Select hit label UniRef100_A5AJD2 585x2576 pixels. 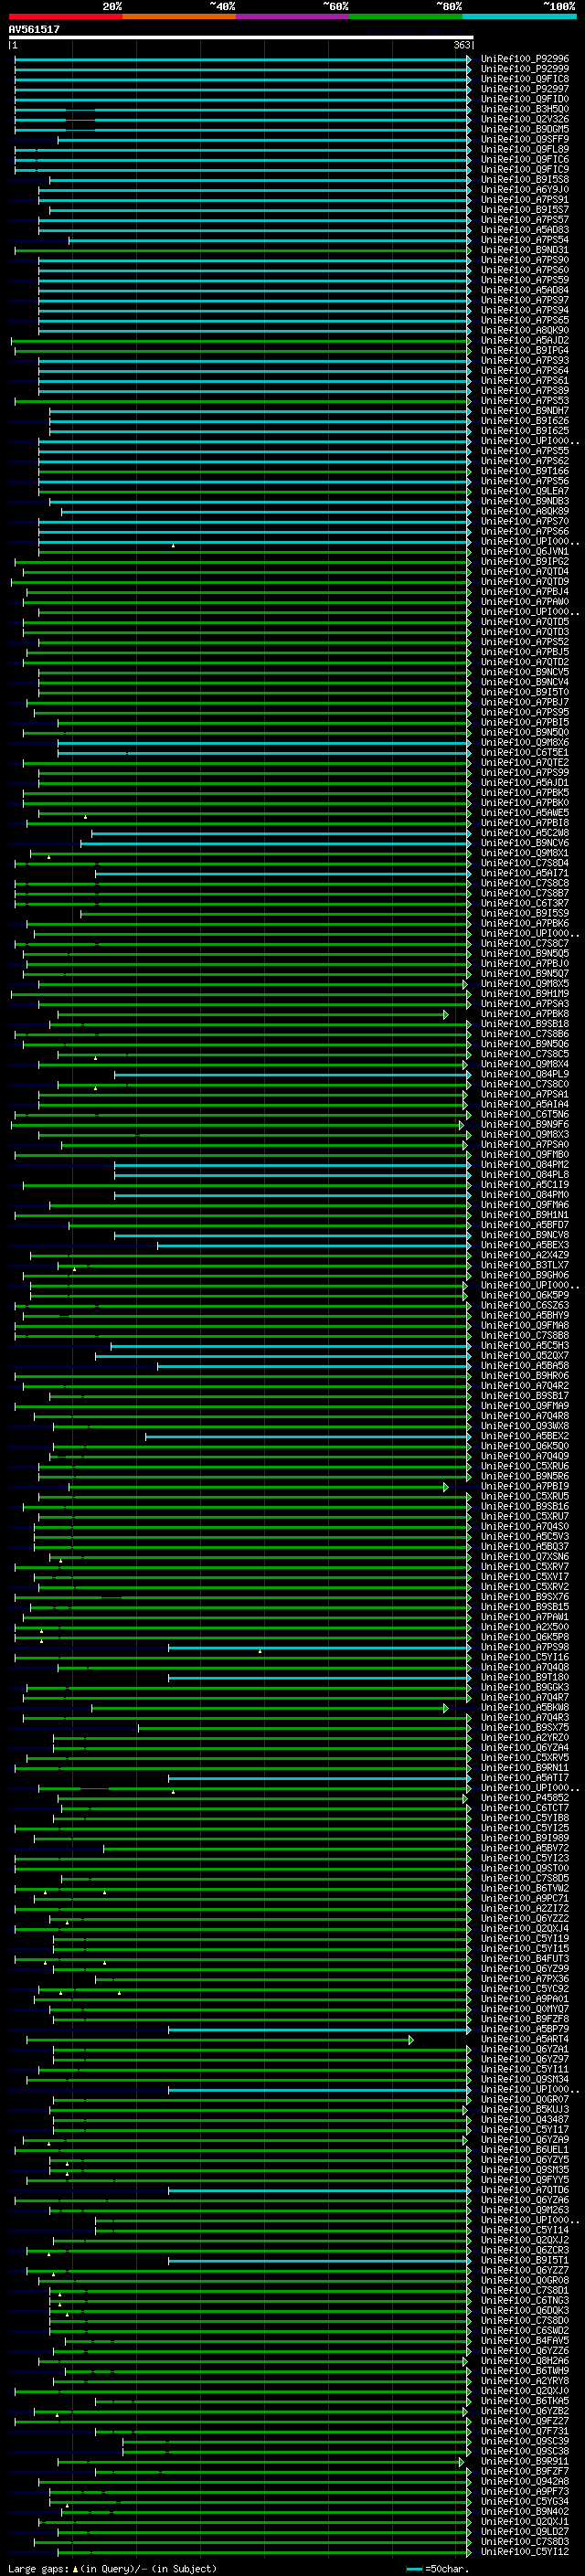[525, 341]
